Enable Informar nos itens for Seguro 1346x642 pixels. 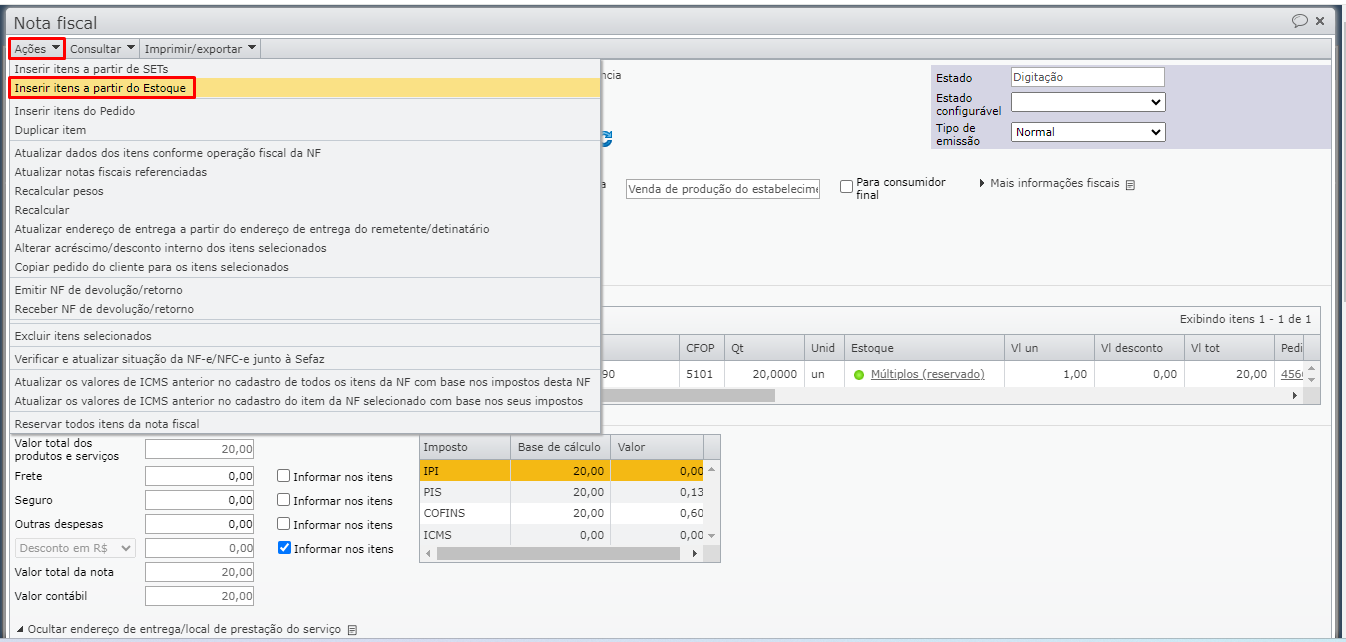284,500
